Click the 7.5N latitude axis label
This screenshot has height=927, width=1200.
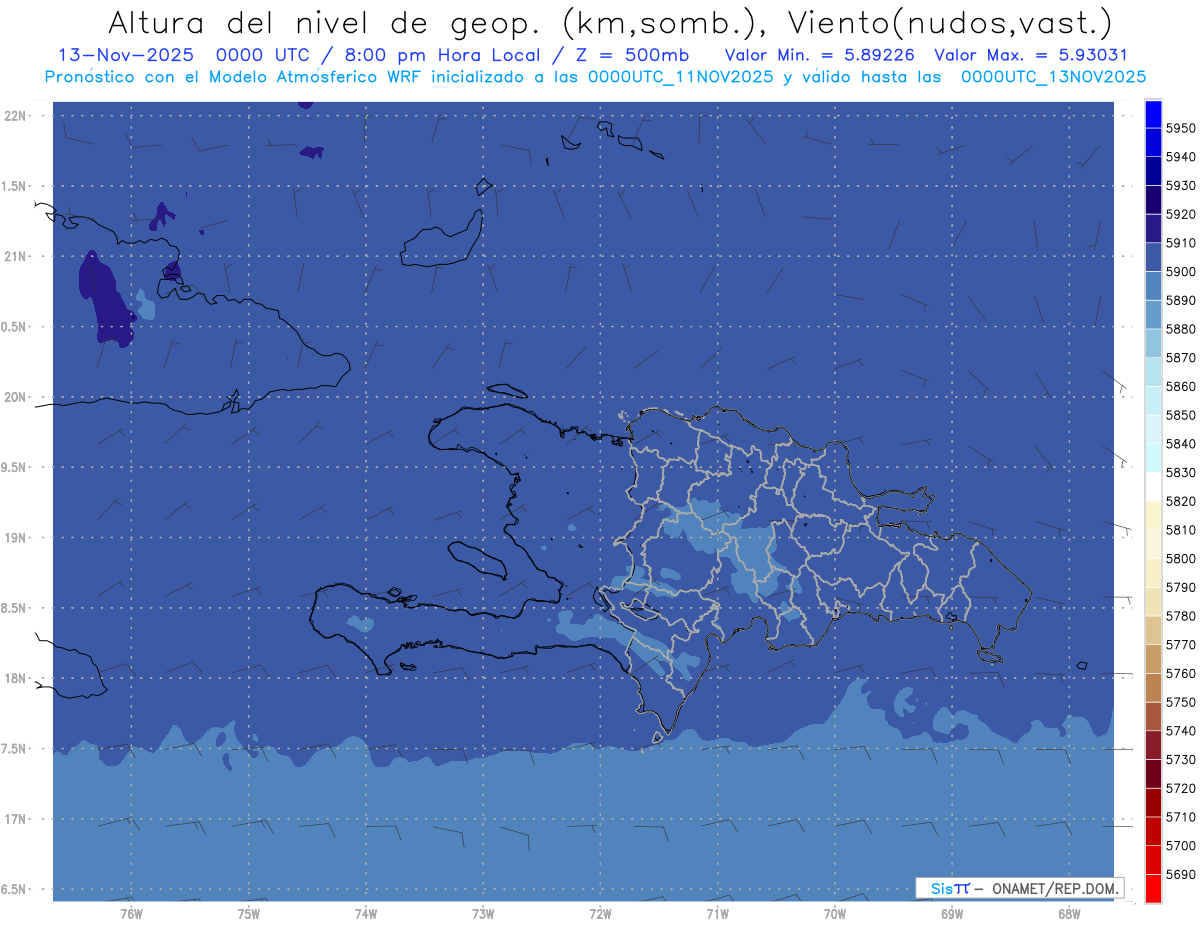coord(16,749)
